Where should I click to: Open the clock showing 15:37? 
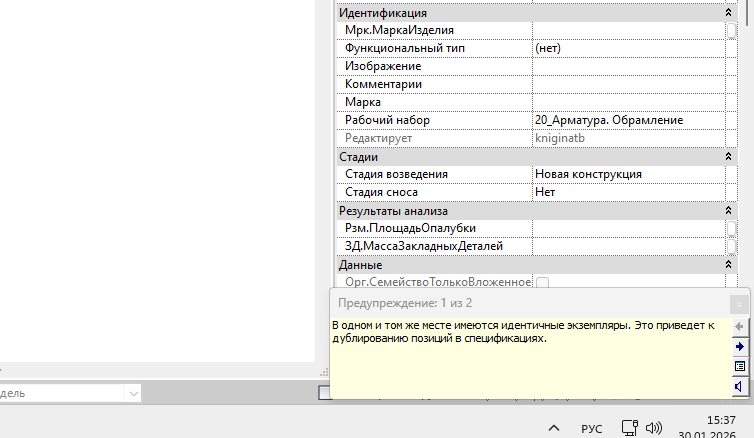(x=721, y=420)
